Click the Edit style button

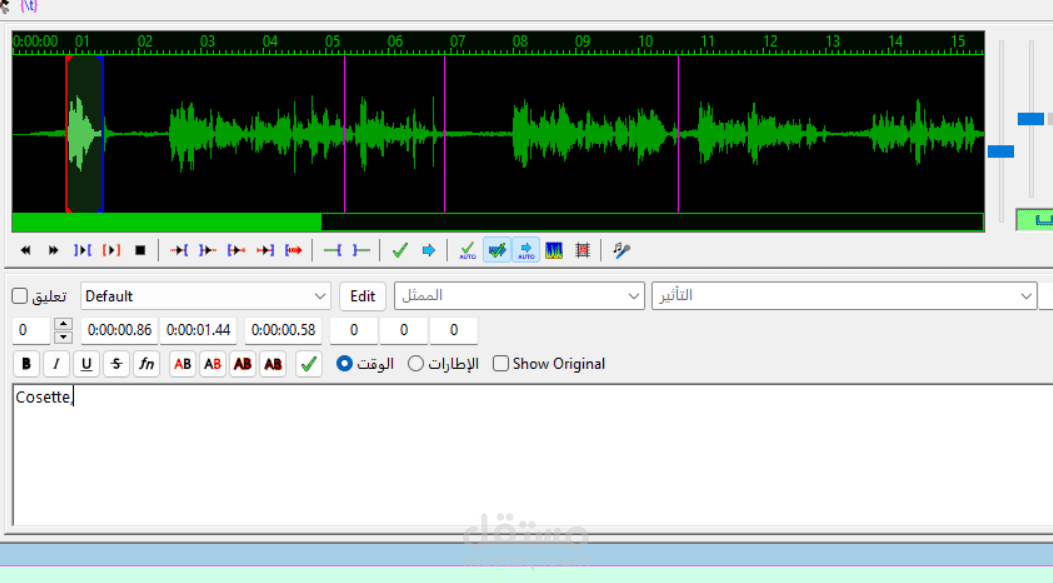click(x=363, y=296)
